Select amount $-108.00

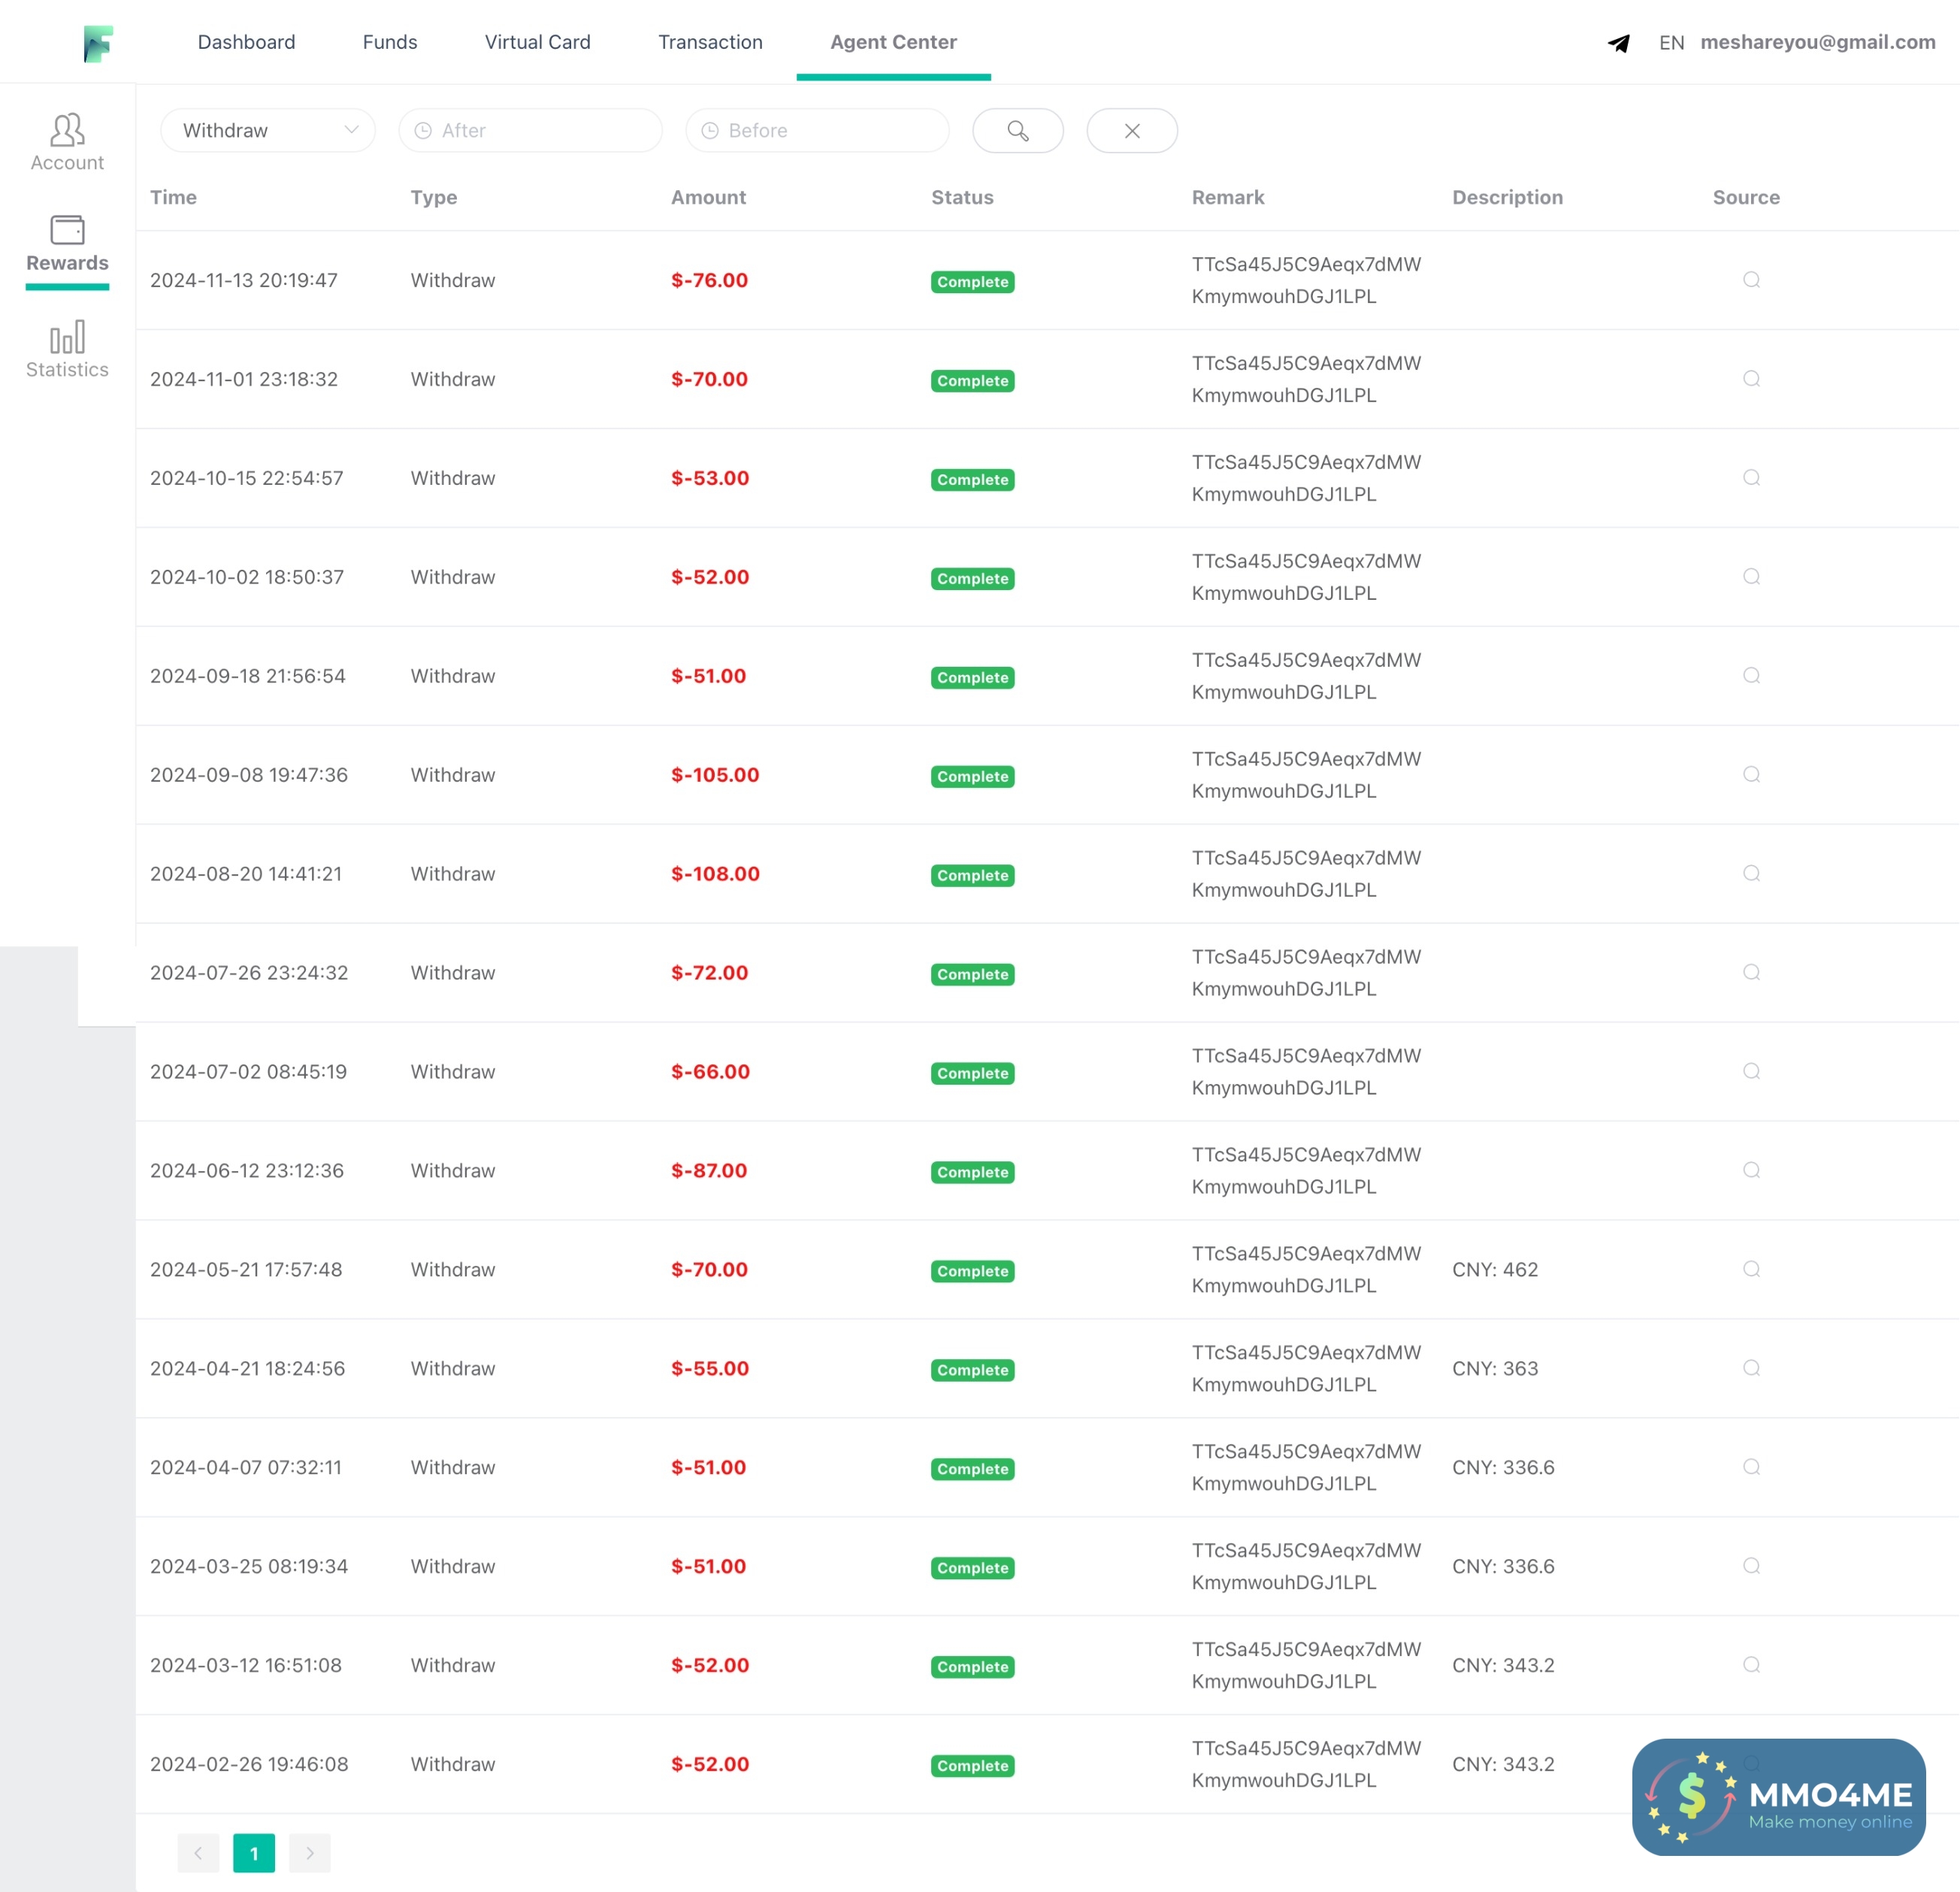[x=715, y=875]
